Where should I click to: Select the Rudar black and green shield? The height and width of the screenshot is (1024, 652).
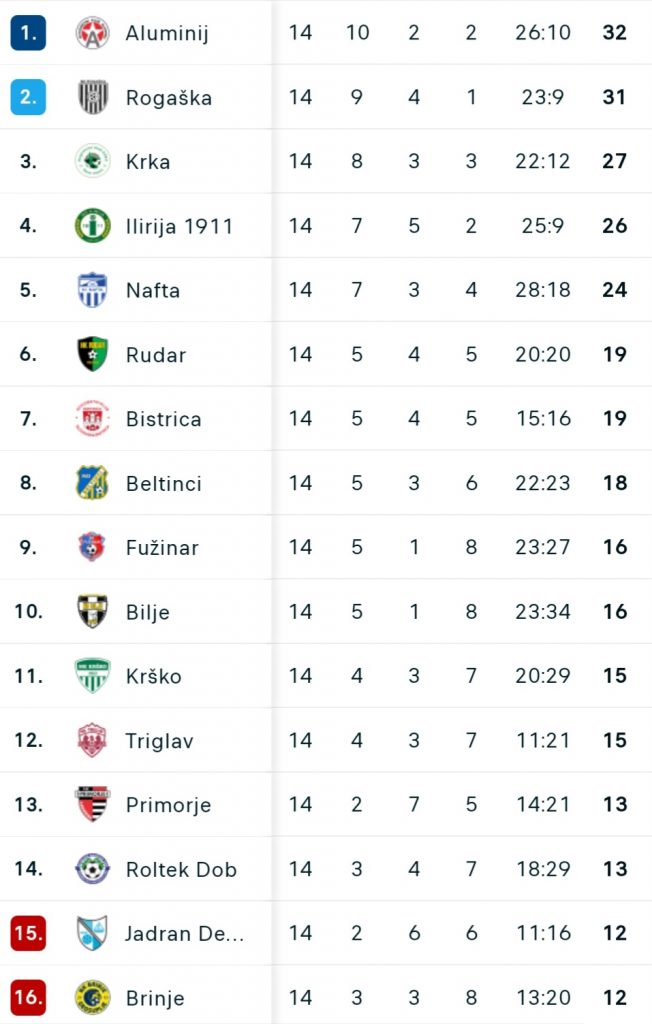point(92,354)
